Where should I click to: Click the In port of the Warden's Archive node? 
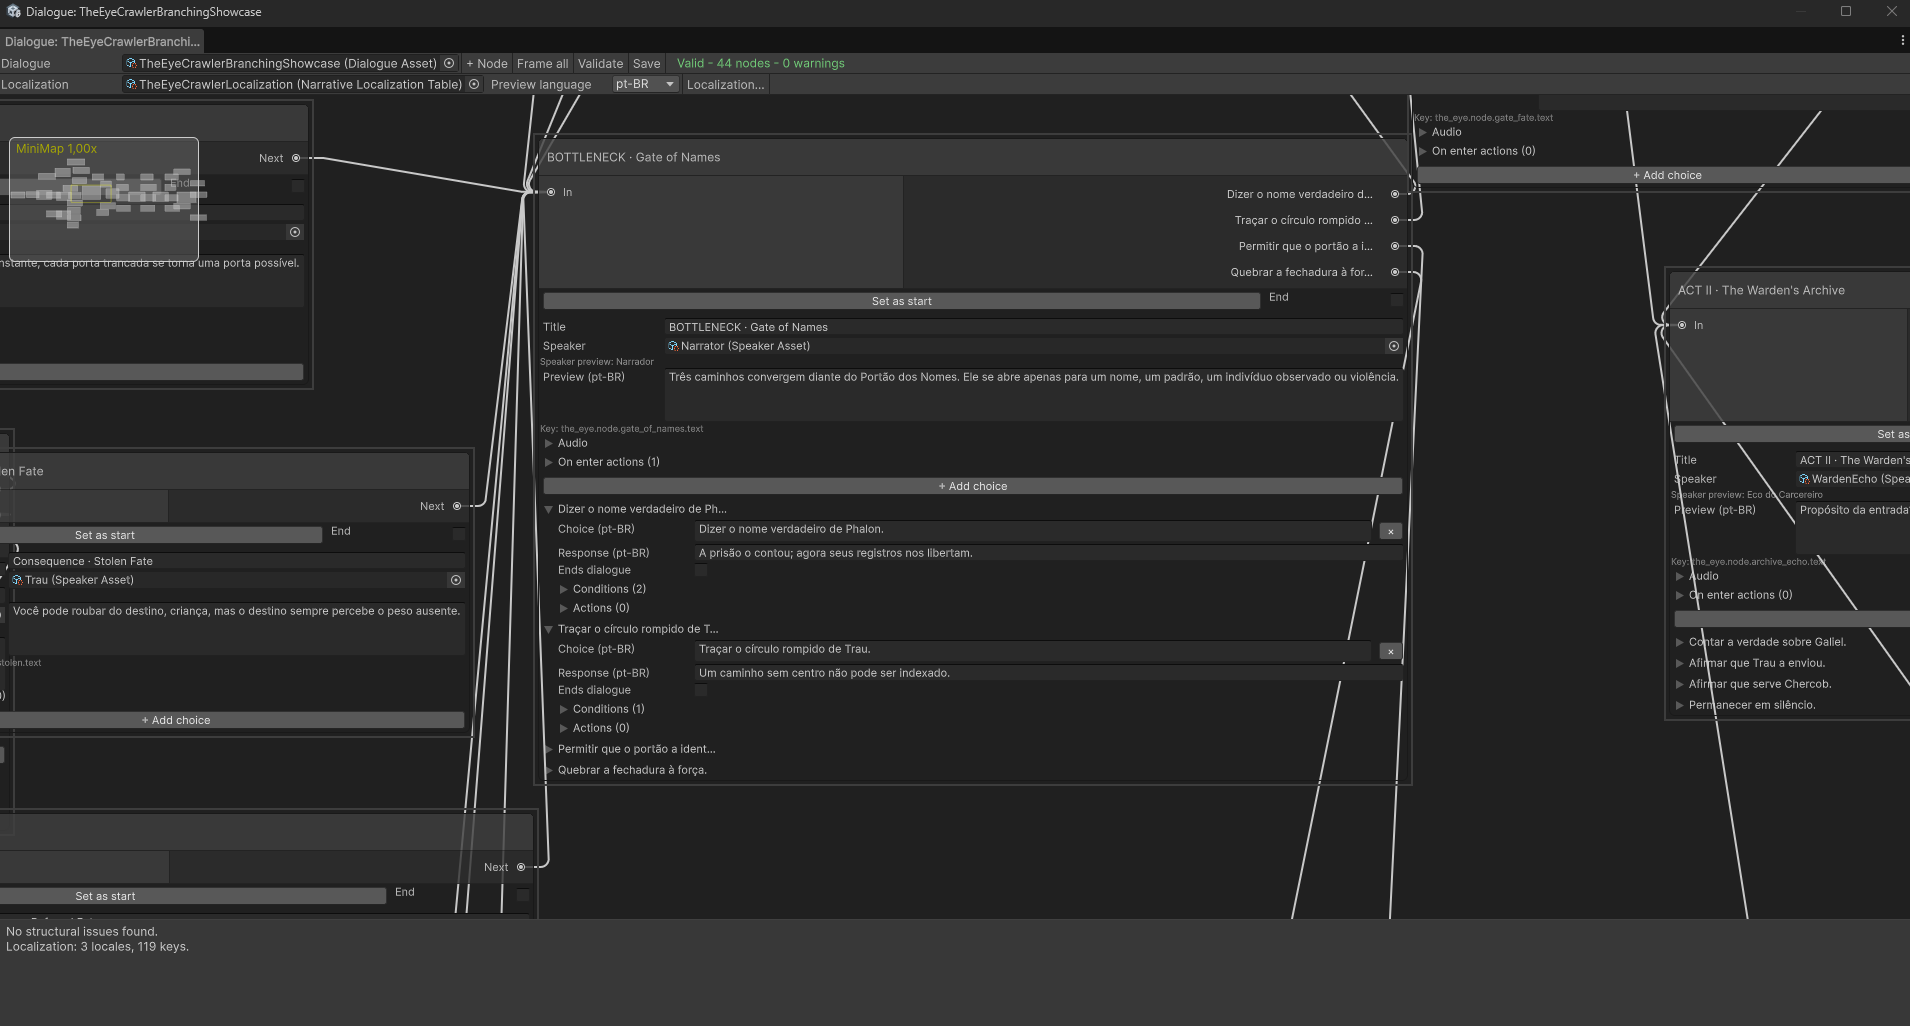tap(1682, 325)
